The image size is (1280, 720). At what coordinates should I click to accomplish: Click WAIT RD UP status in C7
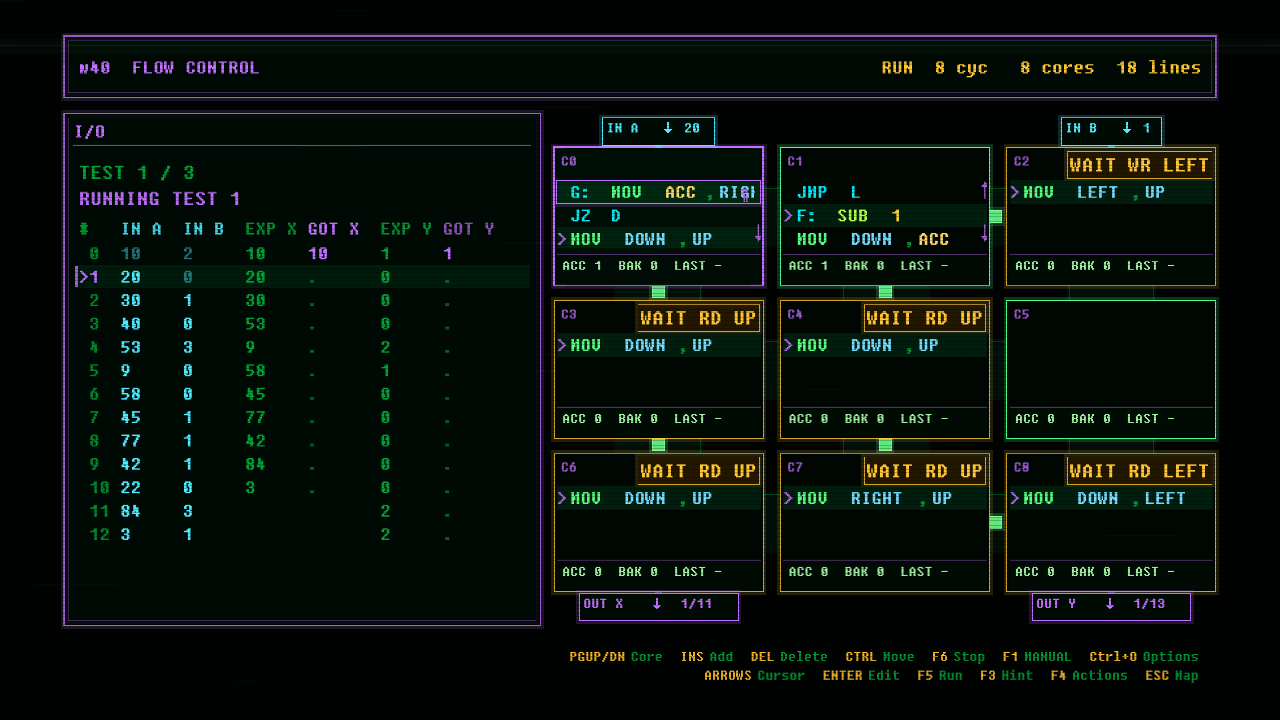point(924,471)
